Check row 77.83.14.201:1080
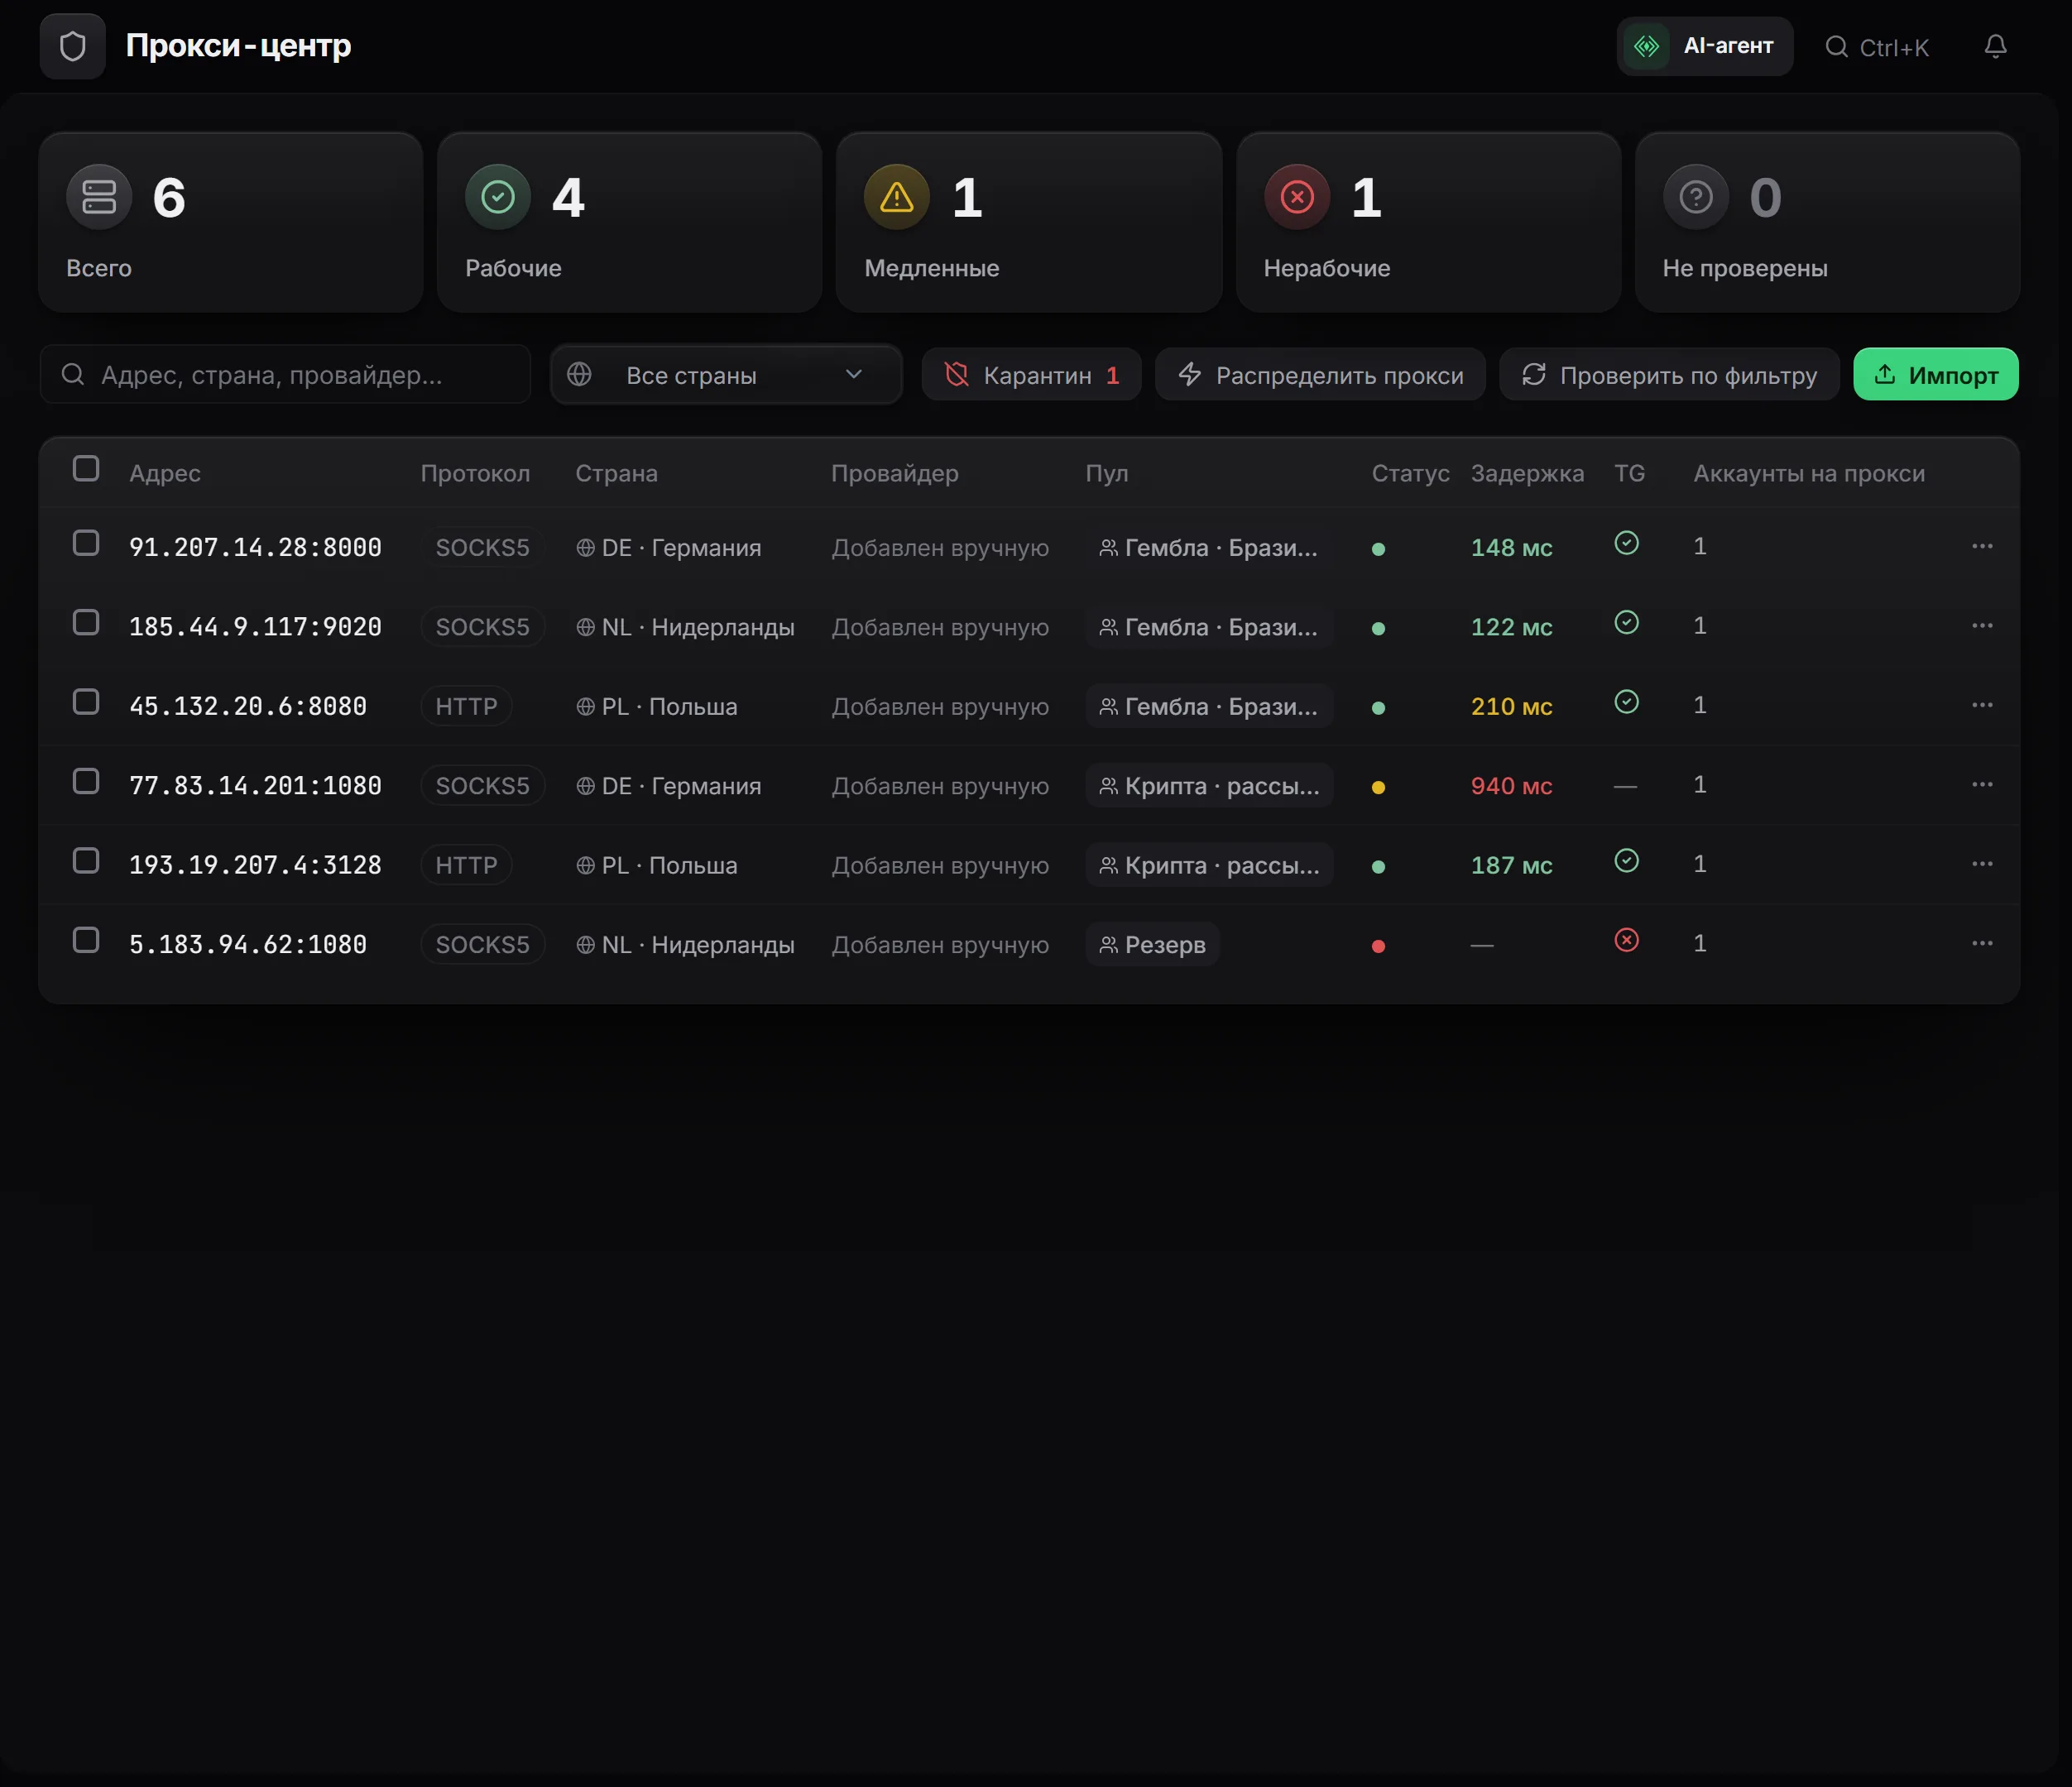2072x1787 pixels. tap(86, 781)
